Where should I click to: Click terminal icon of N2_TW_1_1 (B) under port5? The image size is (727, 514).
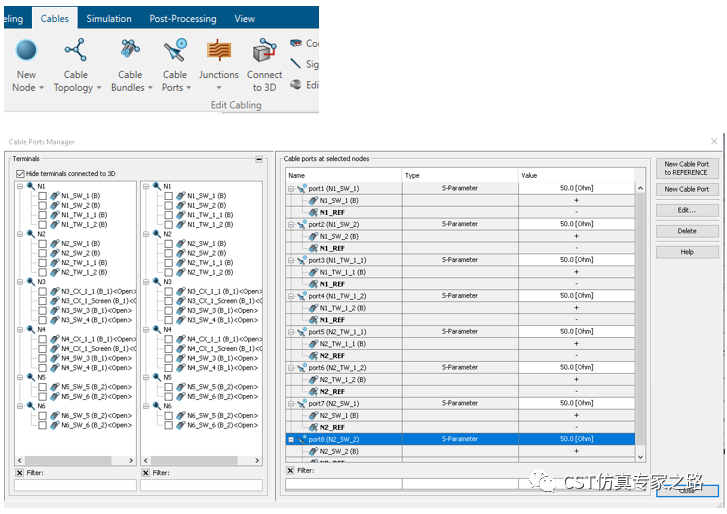(313, 344)
